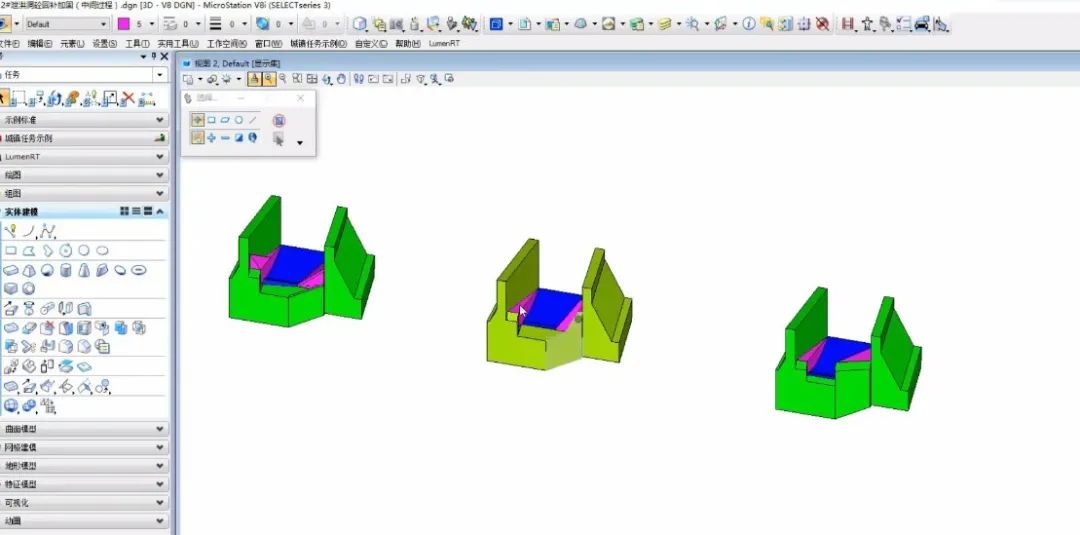The width and height of the screenshot is (1080, 535).
Task: Choose the Cylinder solid tool
Action: click(x=66, y=270)
